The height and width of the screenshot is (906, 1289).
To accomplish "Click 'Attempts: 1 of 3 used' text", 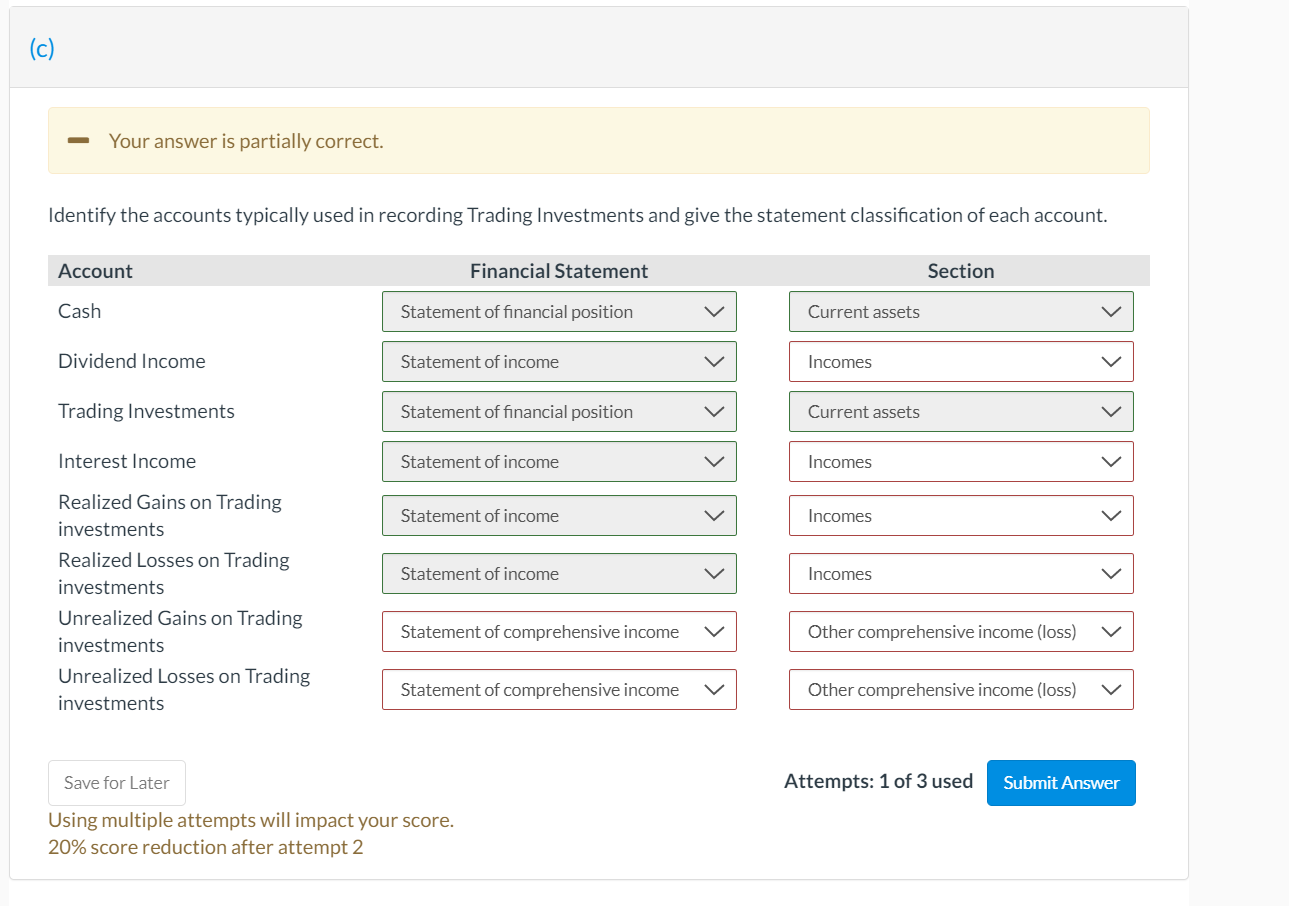I will (879, 781).
